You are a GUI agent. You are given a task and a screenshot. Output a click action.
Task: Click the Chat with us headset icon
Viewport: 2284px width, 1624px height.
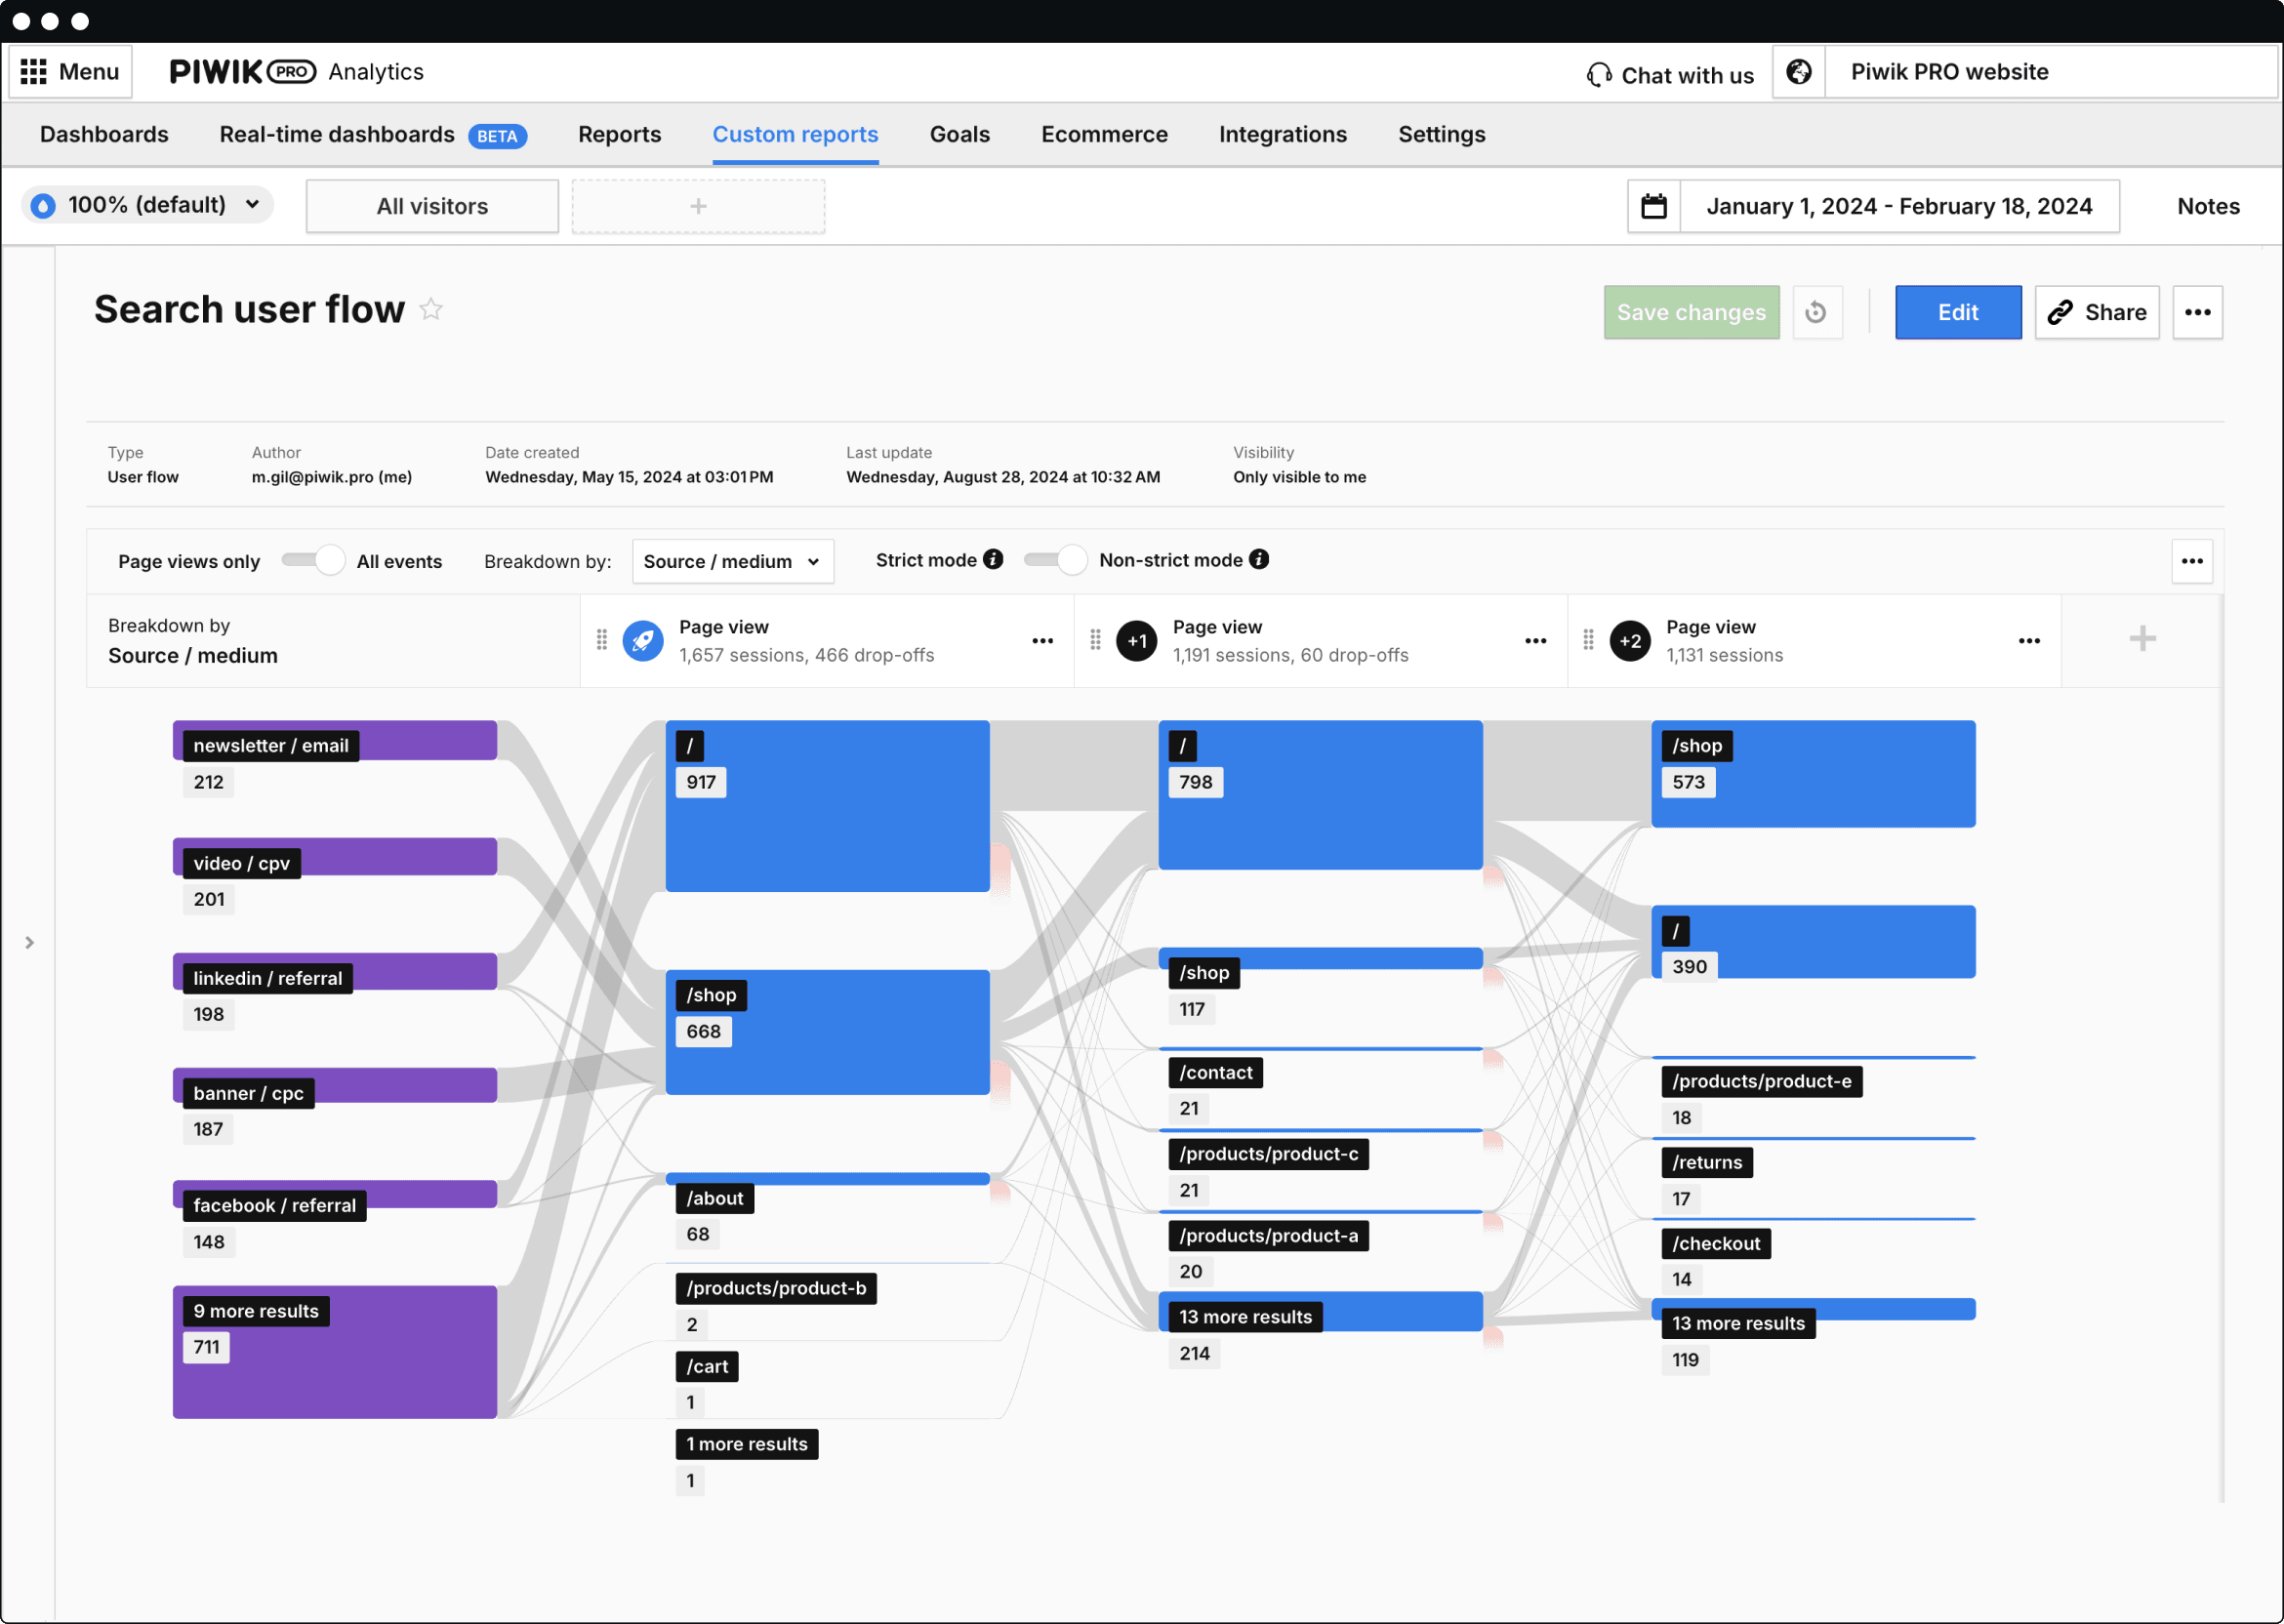[x=1597, y=72]
